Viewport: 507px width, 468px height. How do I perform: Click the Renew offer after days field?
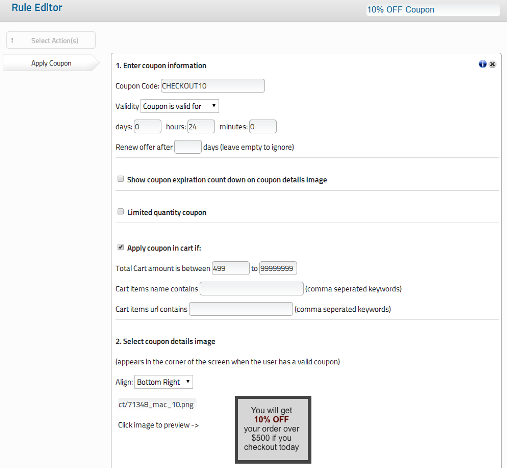click(188, 147)
